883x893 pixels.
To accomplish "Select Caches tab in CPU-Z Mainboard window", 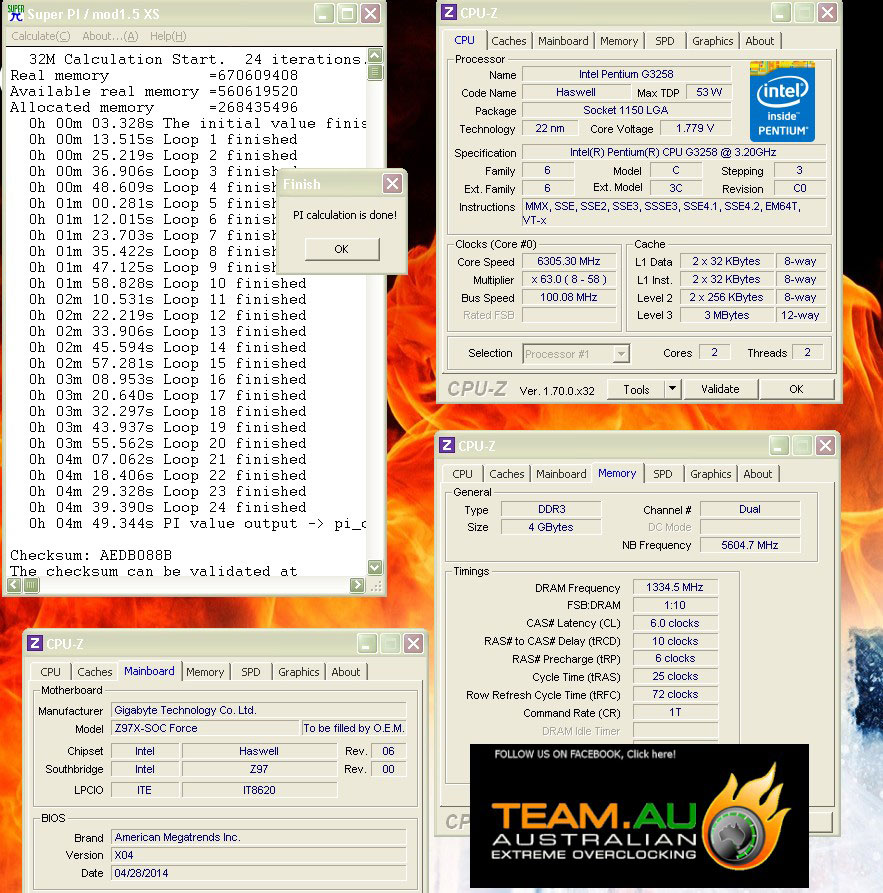I will click(95, 672).
